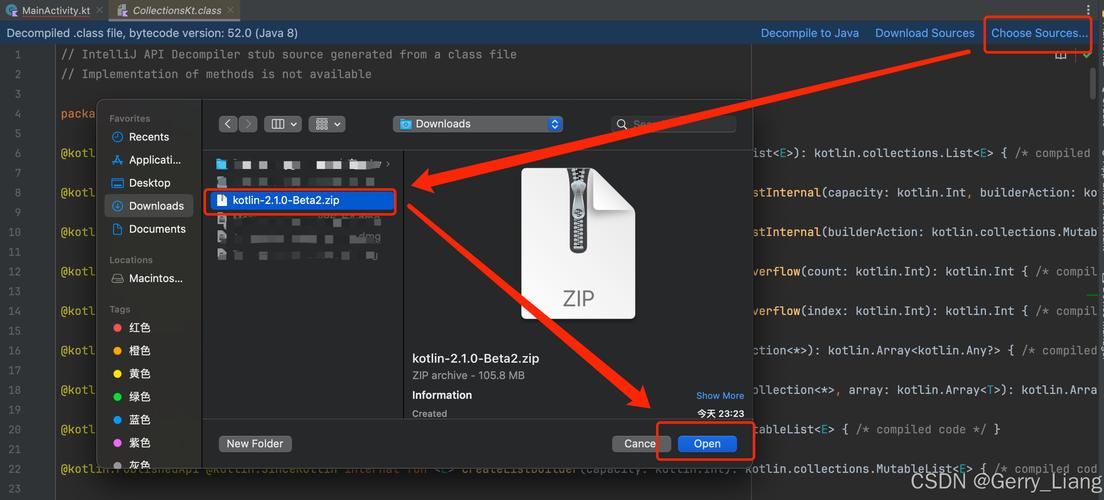Click the class icon on CollectionsKt tab
Screen dimensions: 1104x500
click(x=123, y=11)
